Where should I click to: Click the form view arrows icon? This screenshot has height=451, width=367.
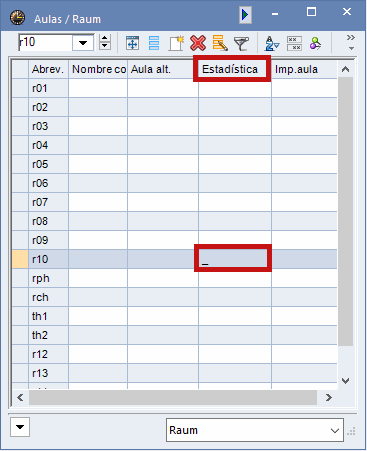132,43
